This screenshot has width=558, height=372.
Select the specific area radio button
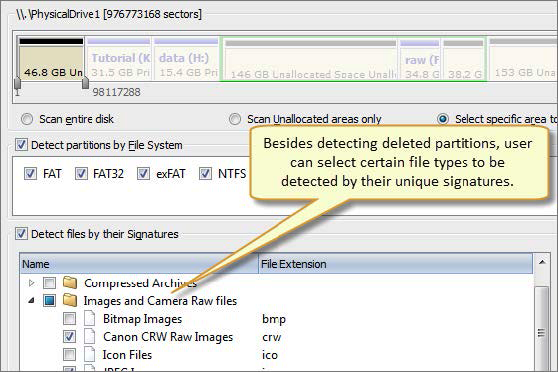coord(443,119)
